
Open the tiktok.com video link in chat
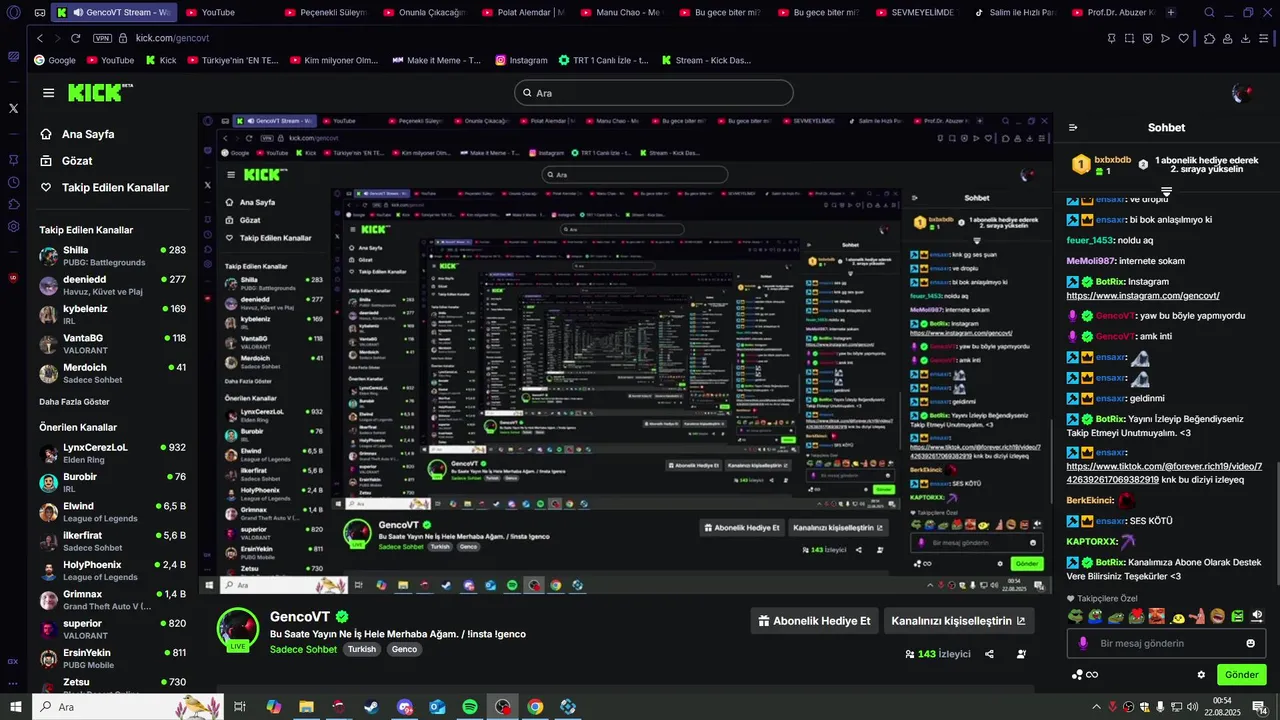(1165, 473)
